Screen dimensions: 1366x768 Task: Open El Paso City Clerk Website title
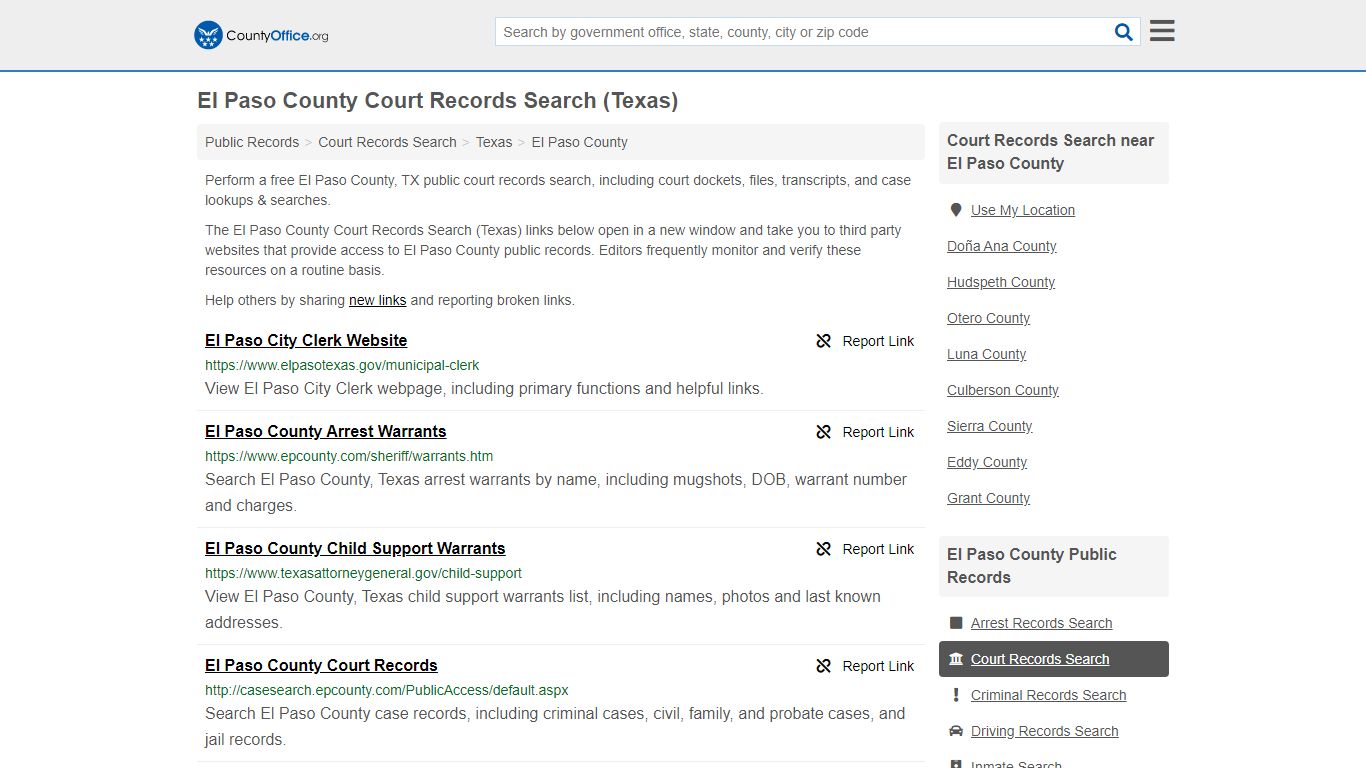(x=306, y=340)
